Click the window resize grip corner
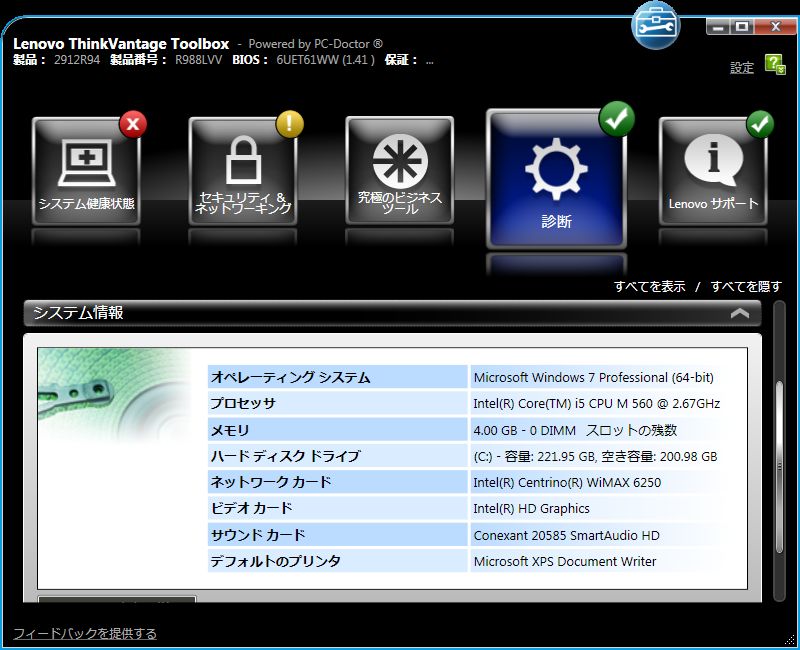 point(791,641)
